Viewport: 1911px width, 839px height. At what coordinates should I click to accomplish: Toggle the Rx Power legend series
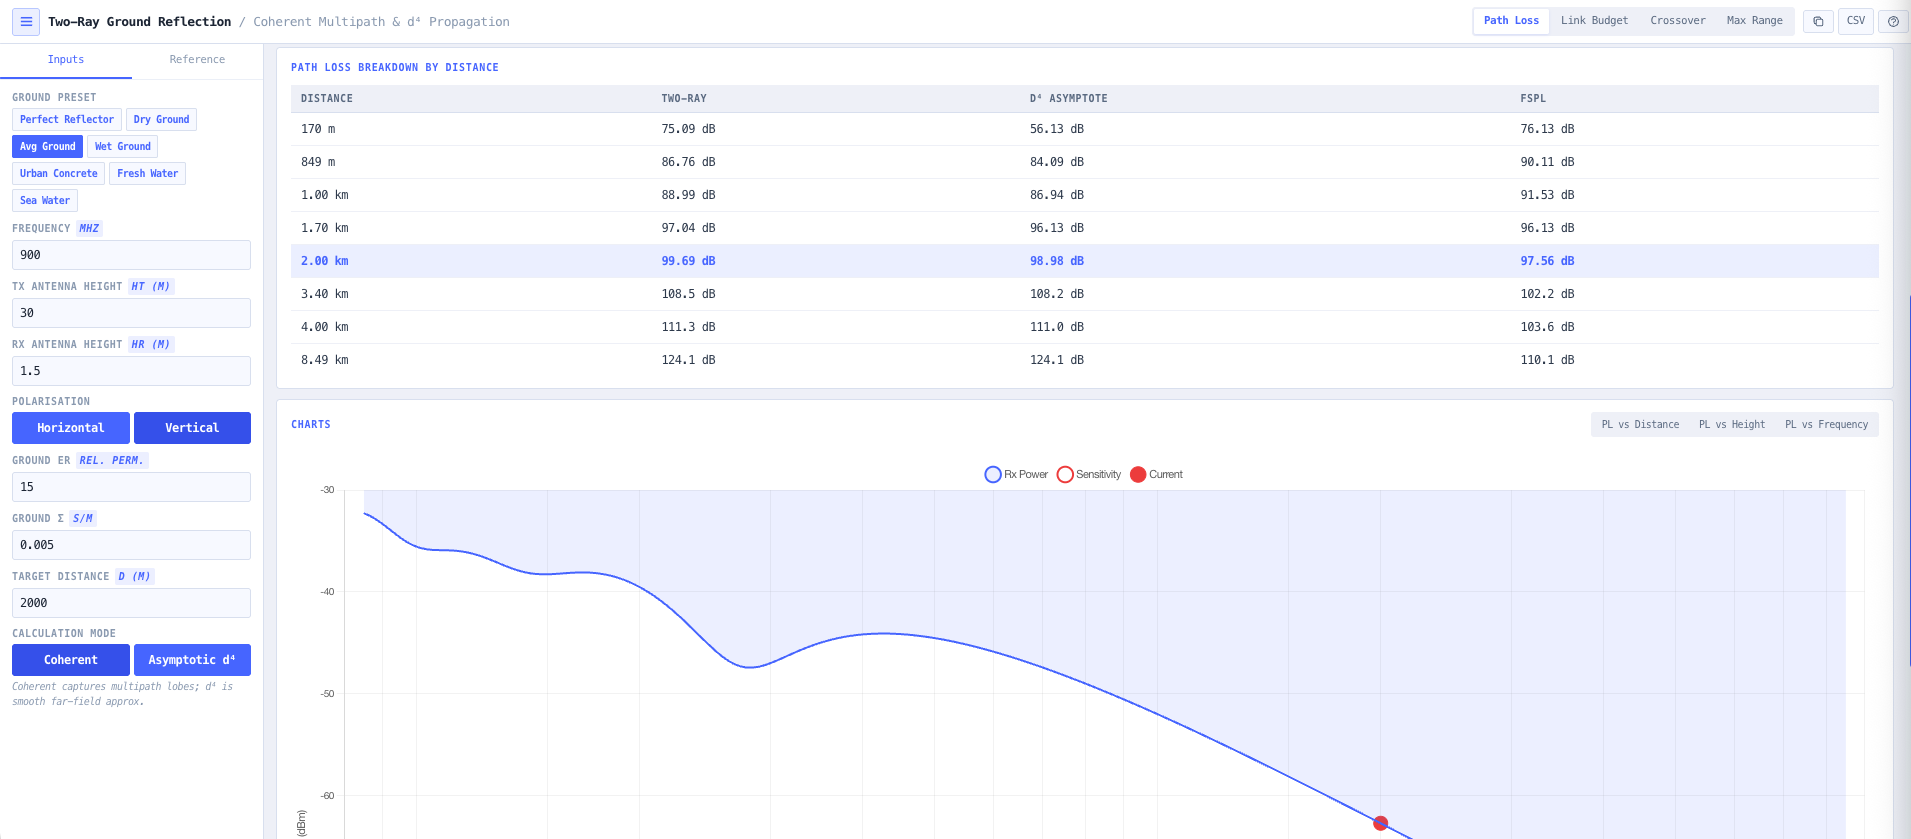1016,474
